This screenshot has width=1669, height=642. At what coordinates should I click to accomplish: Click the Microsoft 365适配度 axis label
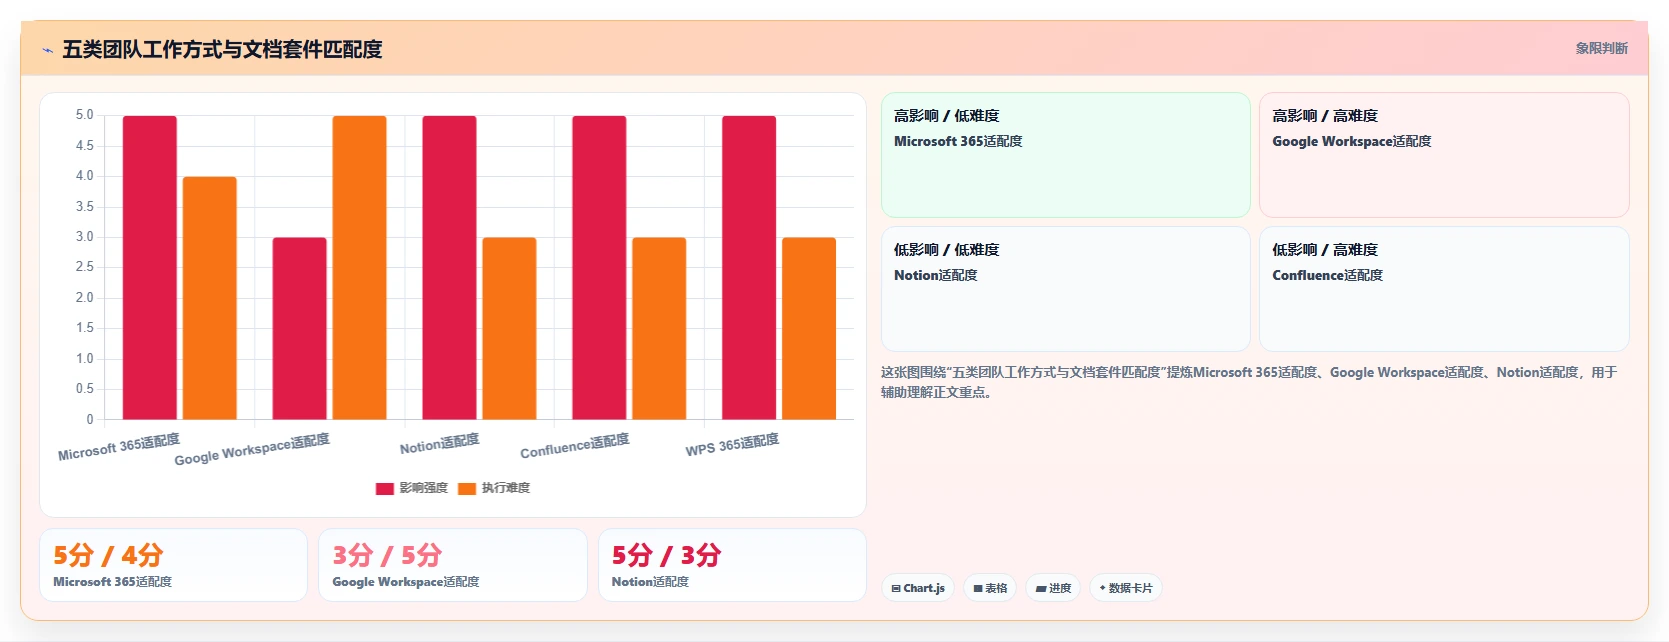(x=119, y=447)
